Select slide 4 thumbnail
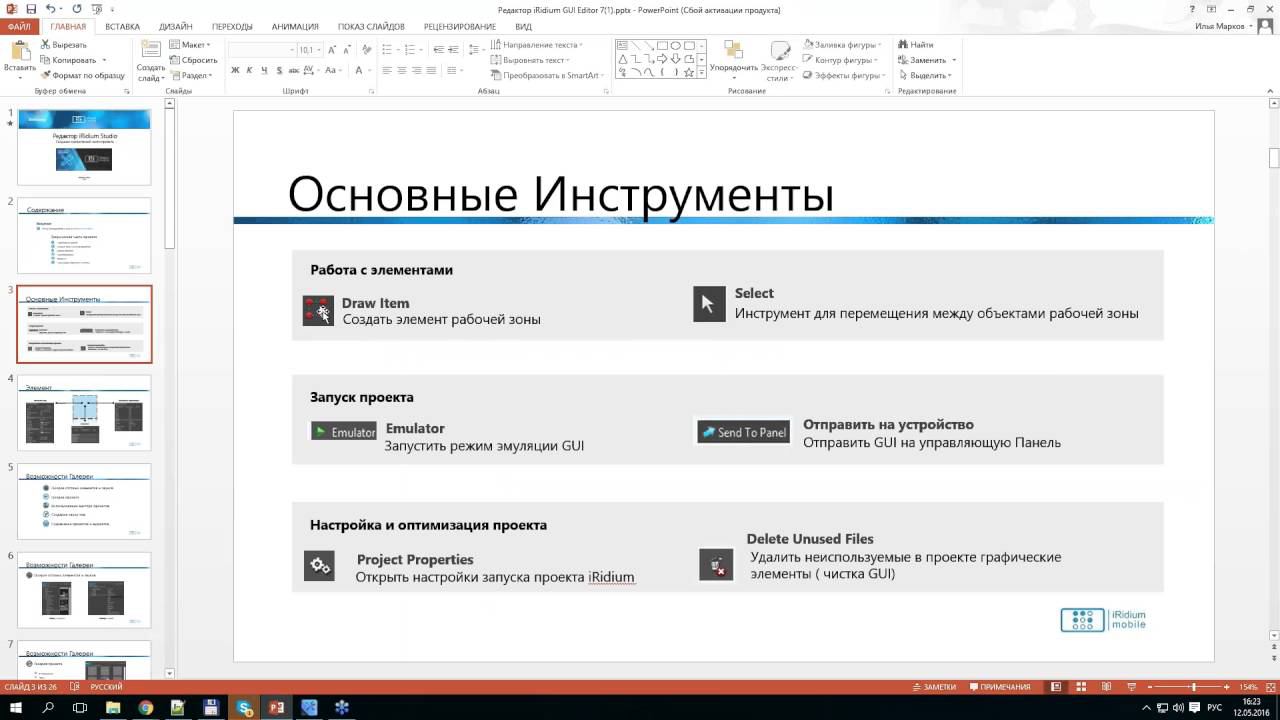 coord(85,412)
